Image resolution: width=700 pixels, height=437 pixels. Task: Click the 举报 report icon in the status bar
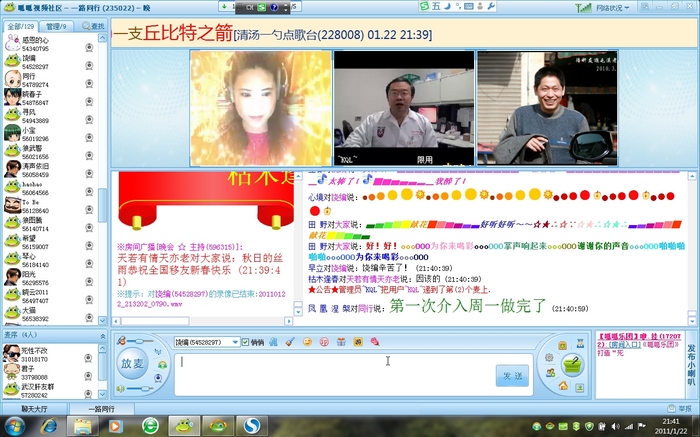point(680,408)
